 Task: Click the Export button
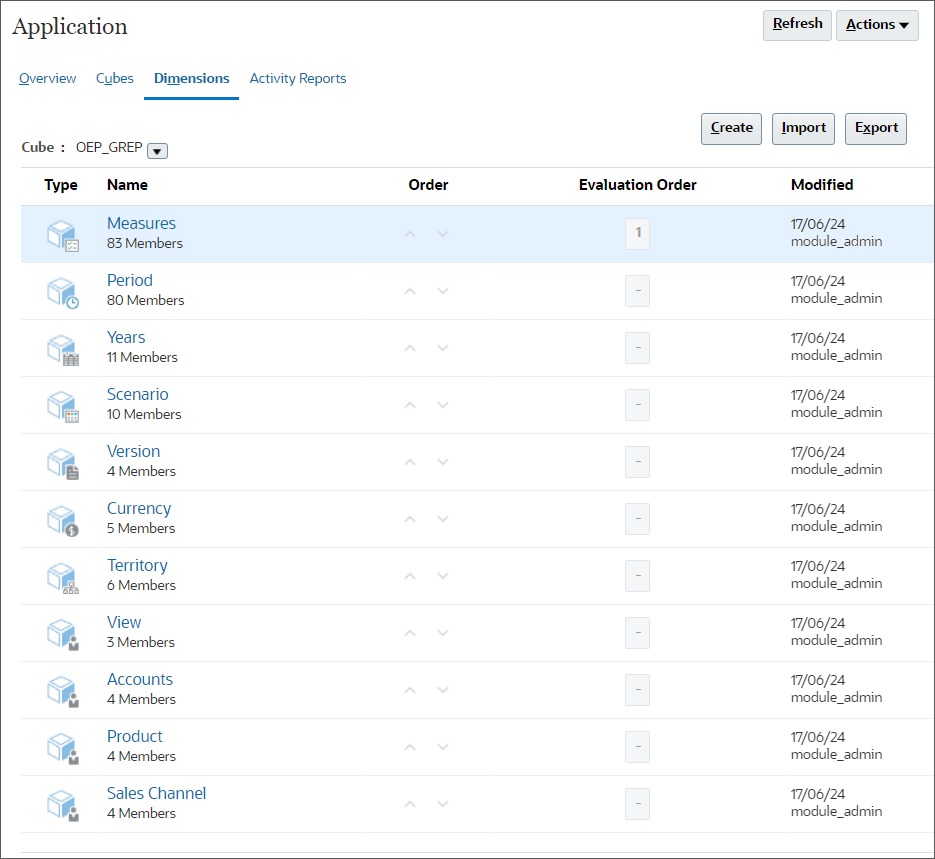point(876,129)
